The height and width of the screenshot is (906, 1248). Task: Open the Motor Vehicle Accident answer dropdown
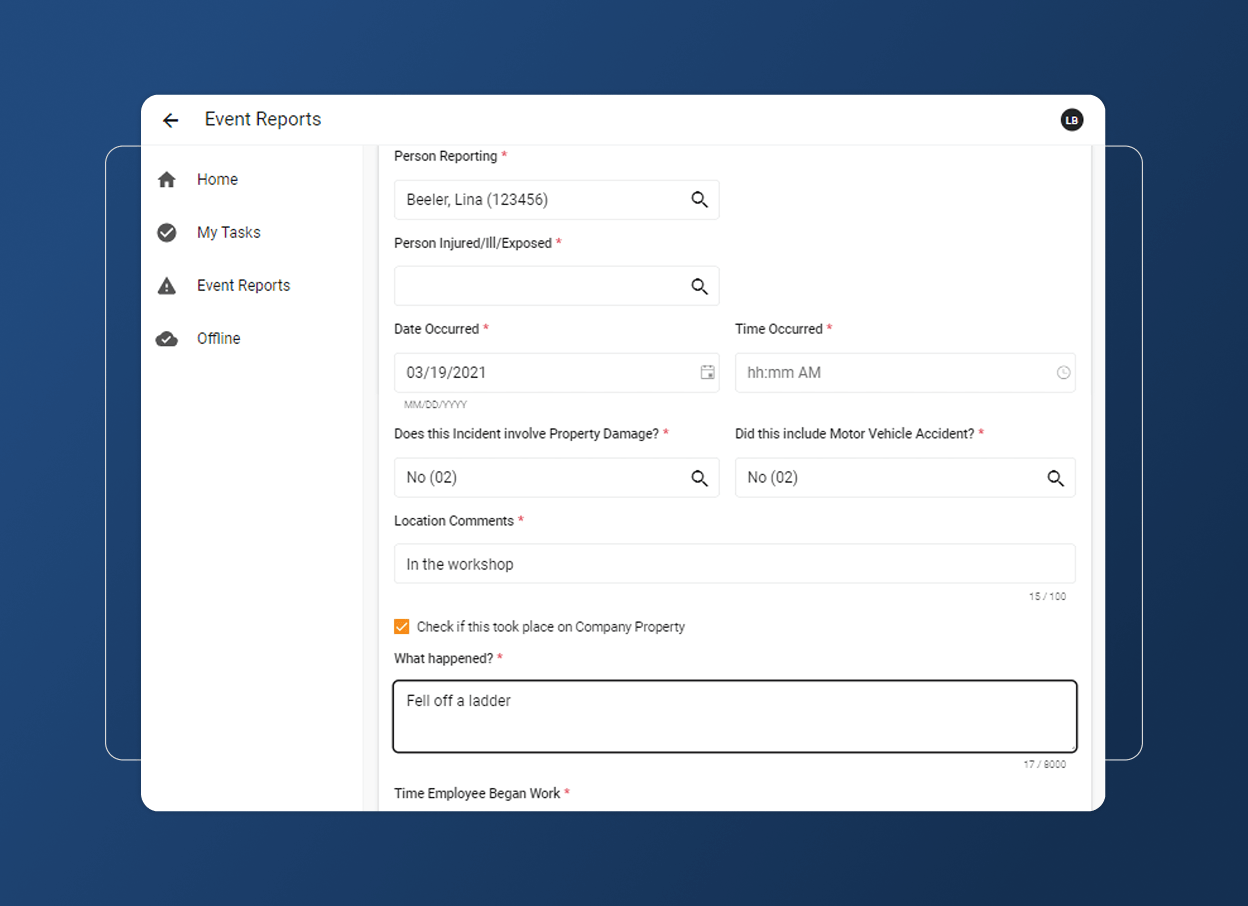point(905,477)
